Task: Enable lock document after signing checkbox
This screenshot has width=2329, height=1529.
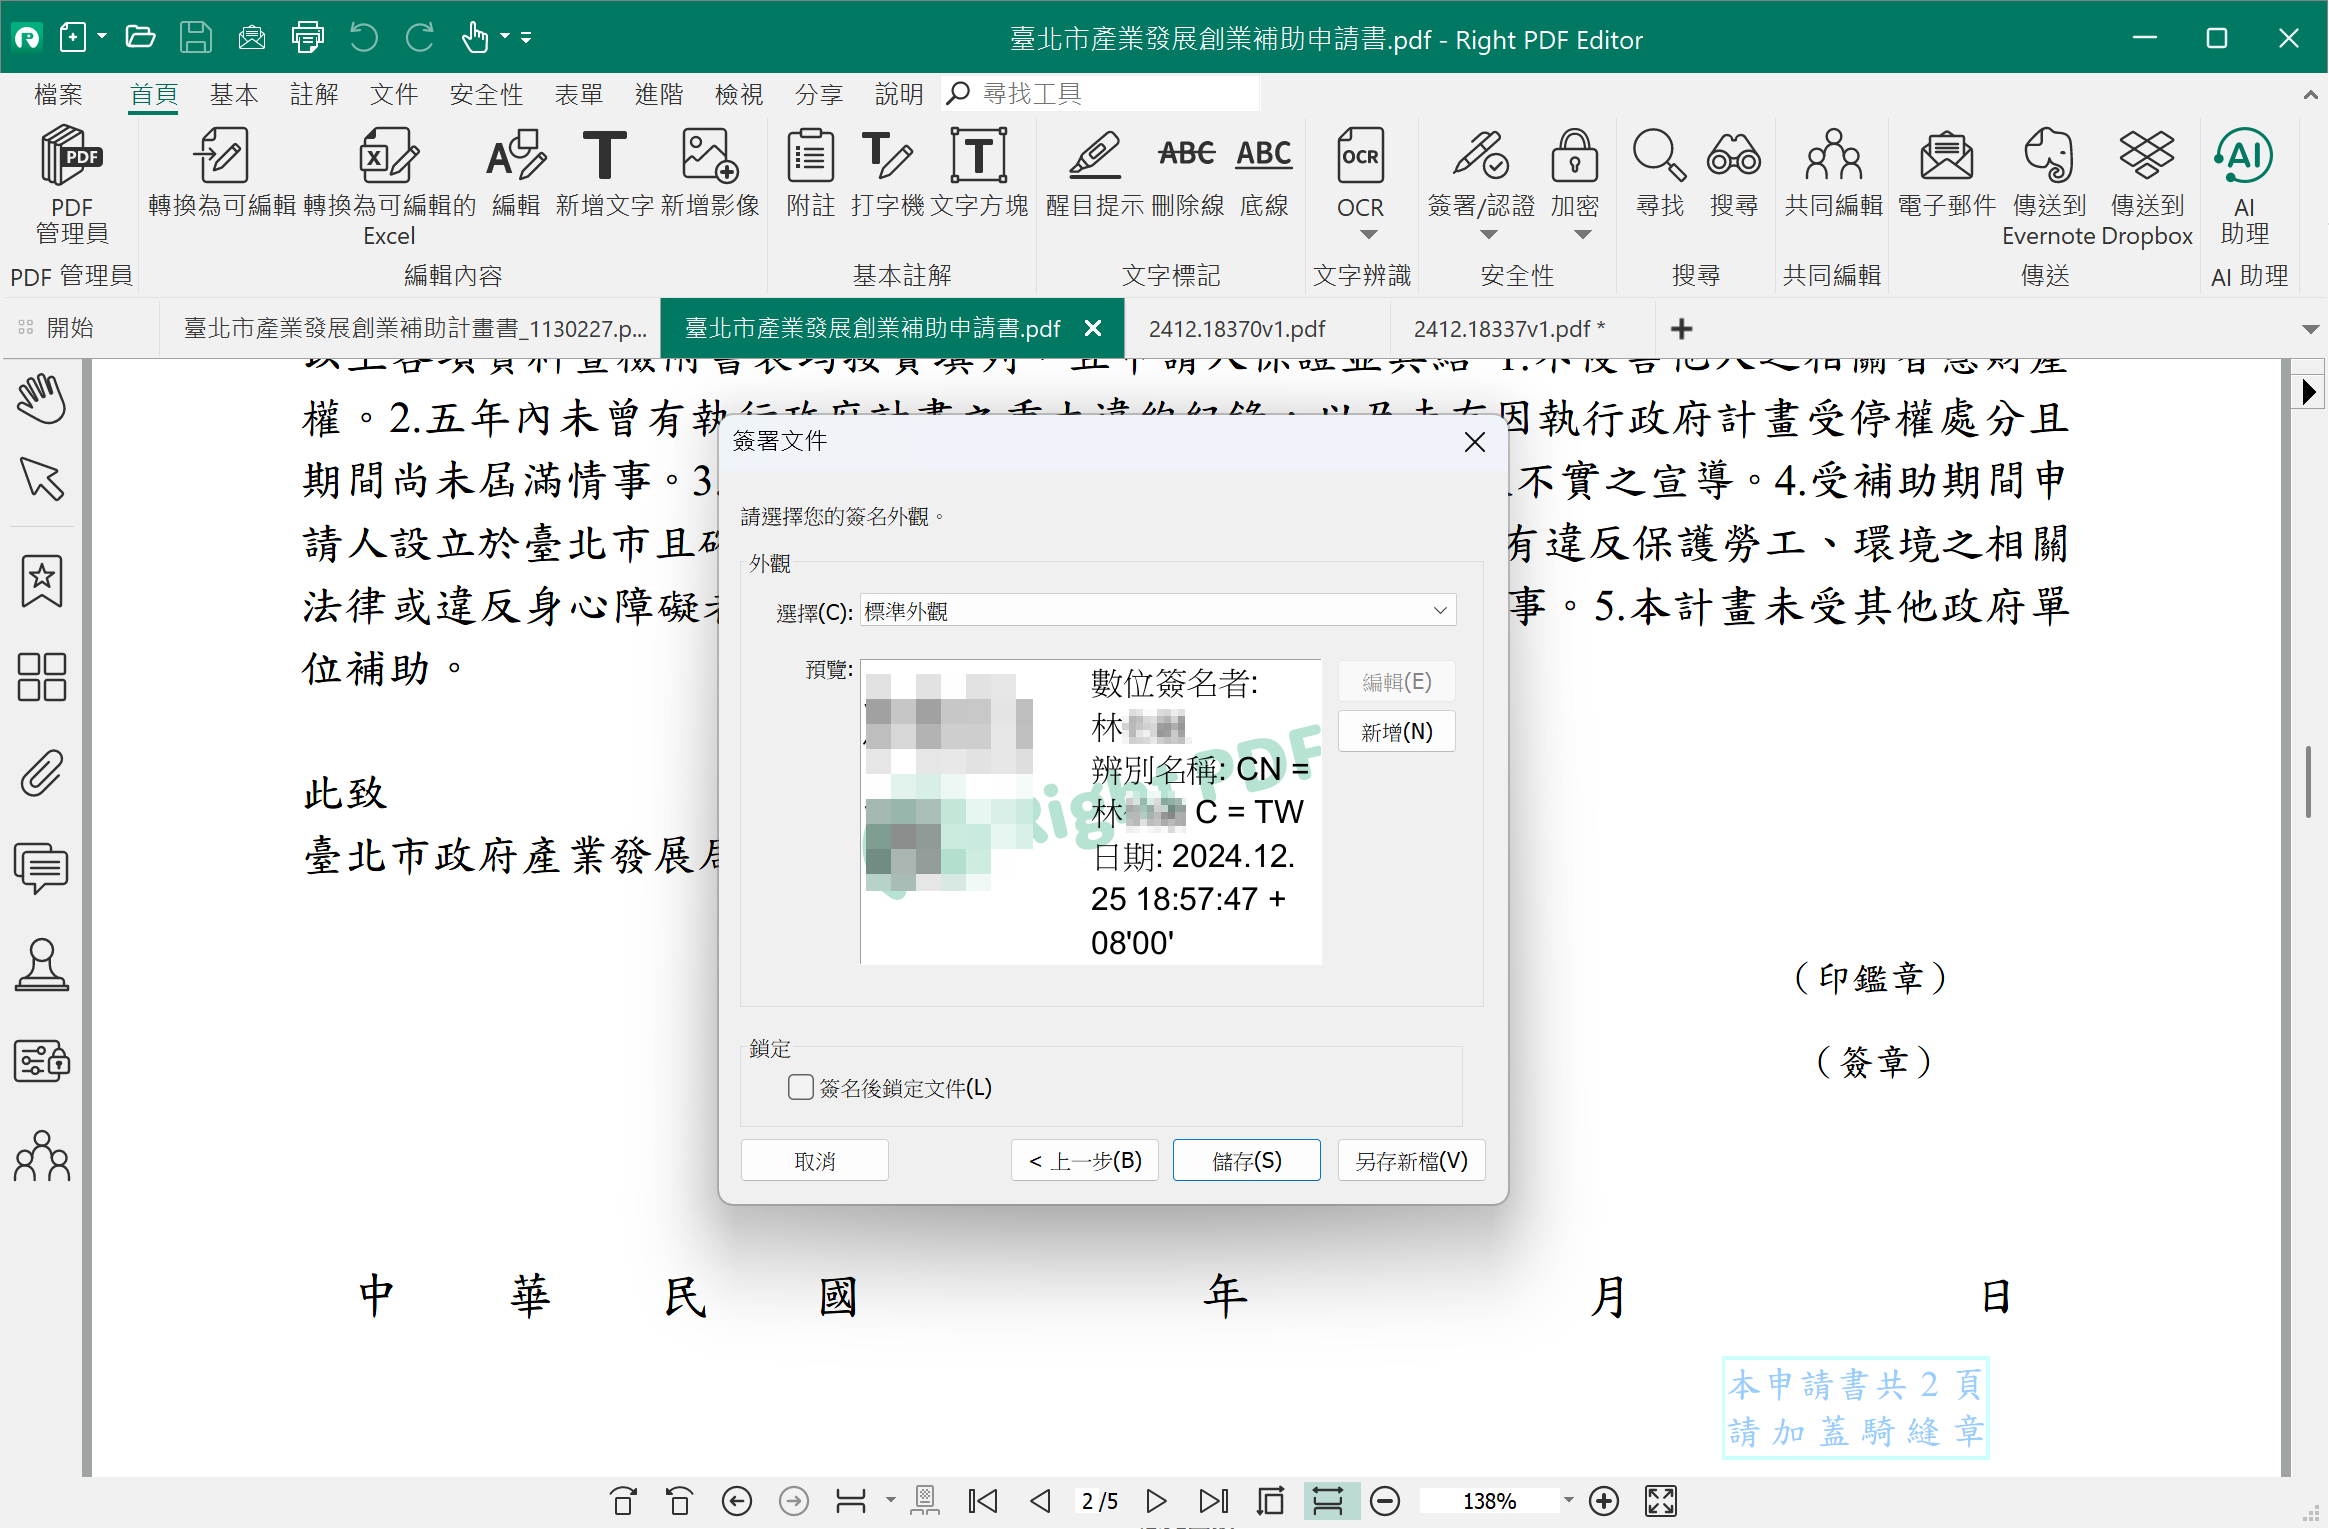Action: click(800, 1087)
